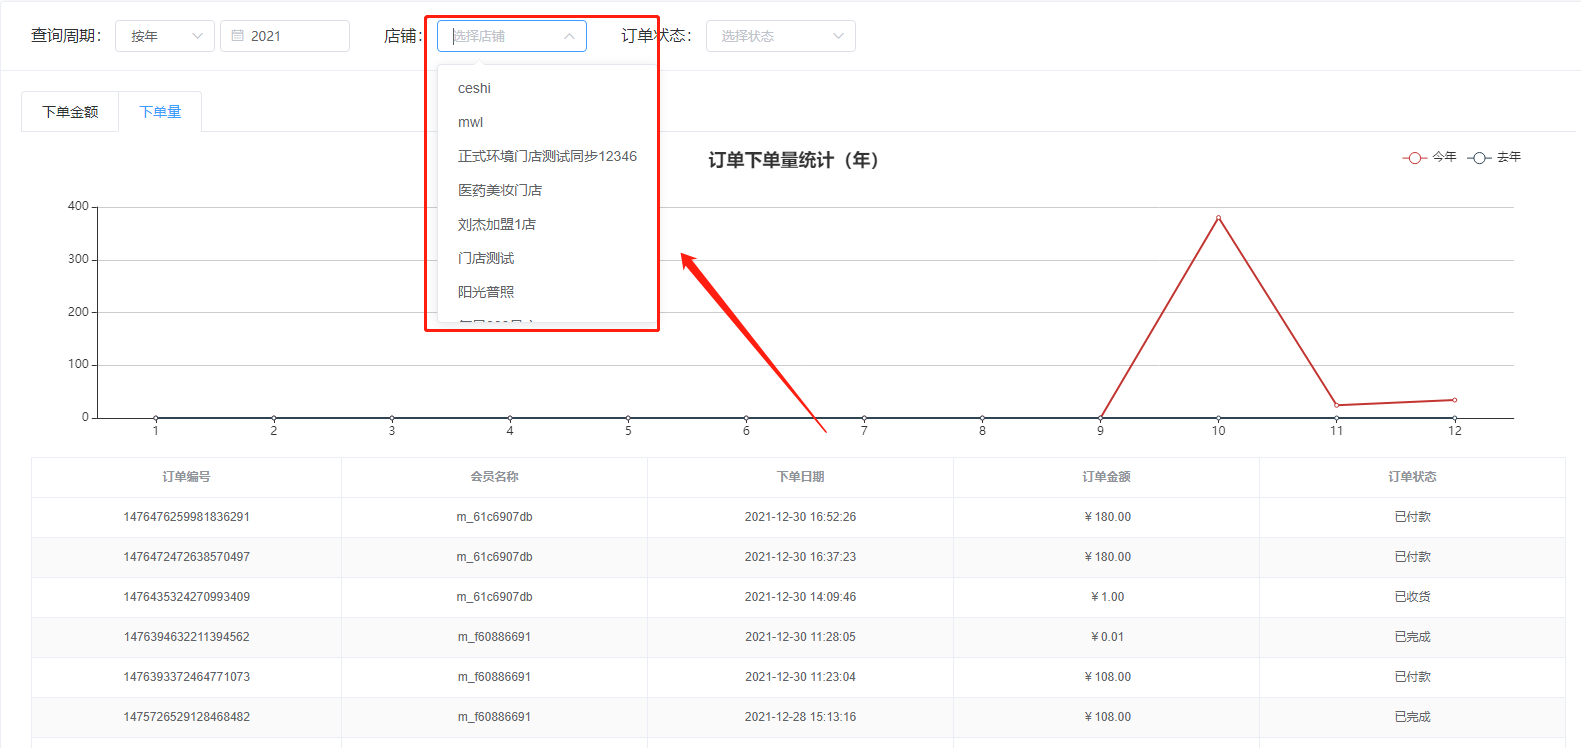Image resolution: width=1581 pixels, height=748 pixels.
Task: Toggle 今年 legend series marker
Action: [1414, 158]
